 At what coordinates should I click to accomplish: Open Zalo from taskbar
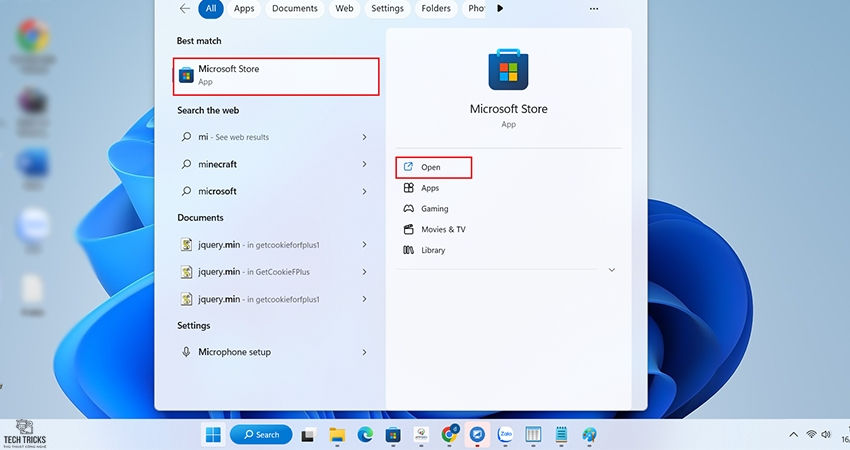click(x=505, y=434)
